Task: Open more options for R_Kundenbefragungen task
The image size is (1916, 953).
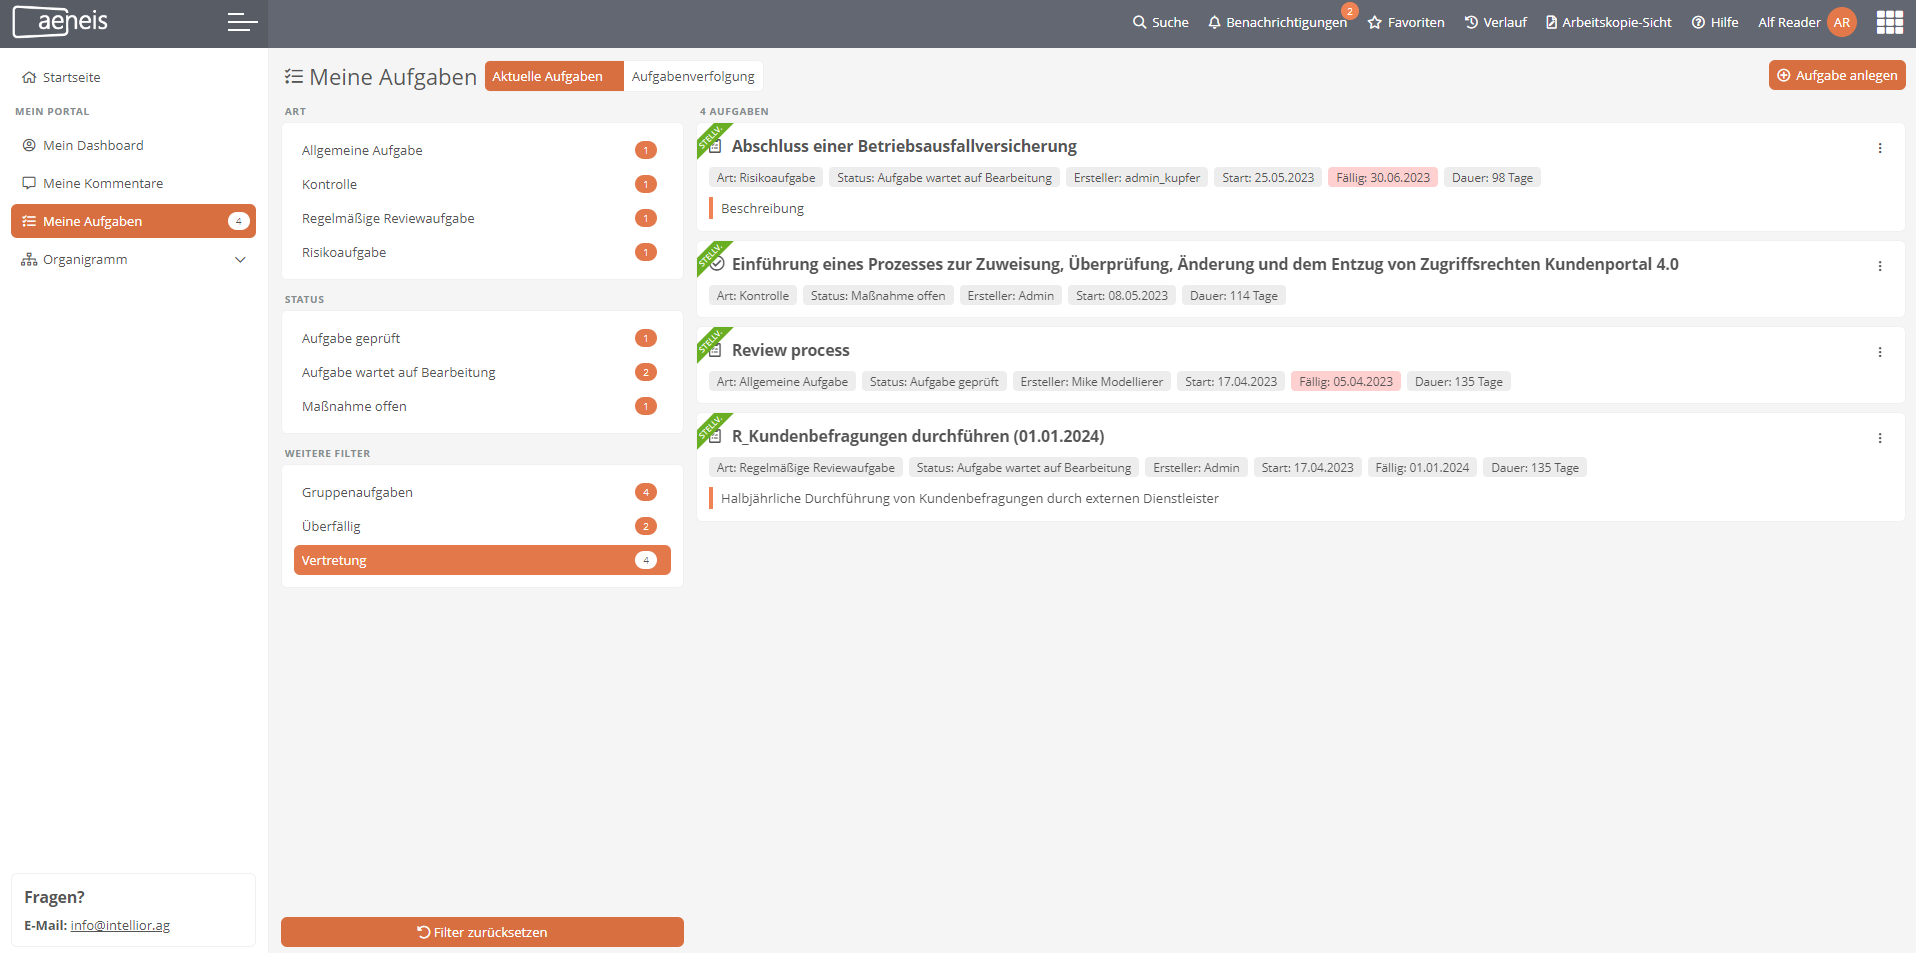Action: click(x=1880, y=438)
